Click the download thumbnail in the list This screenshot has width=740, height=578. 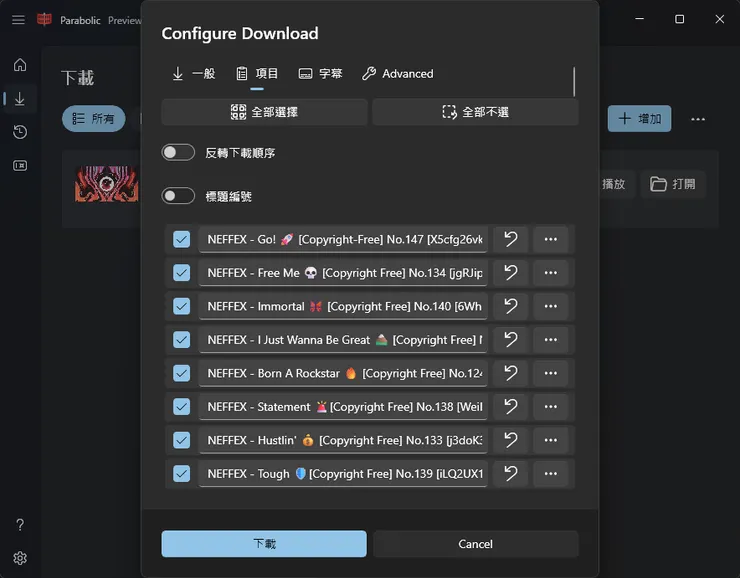pos(107,184)
